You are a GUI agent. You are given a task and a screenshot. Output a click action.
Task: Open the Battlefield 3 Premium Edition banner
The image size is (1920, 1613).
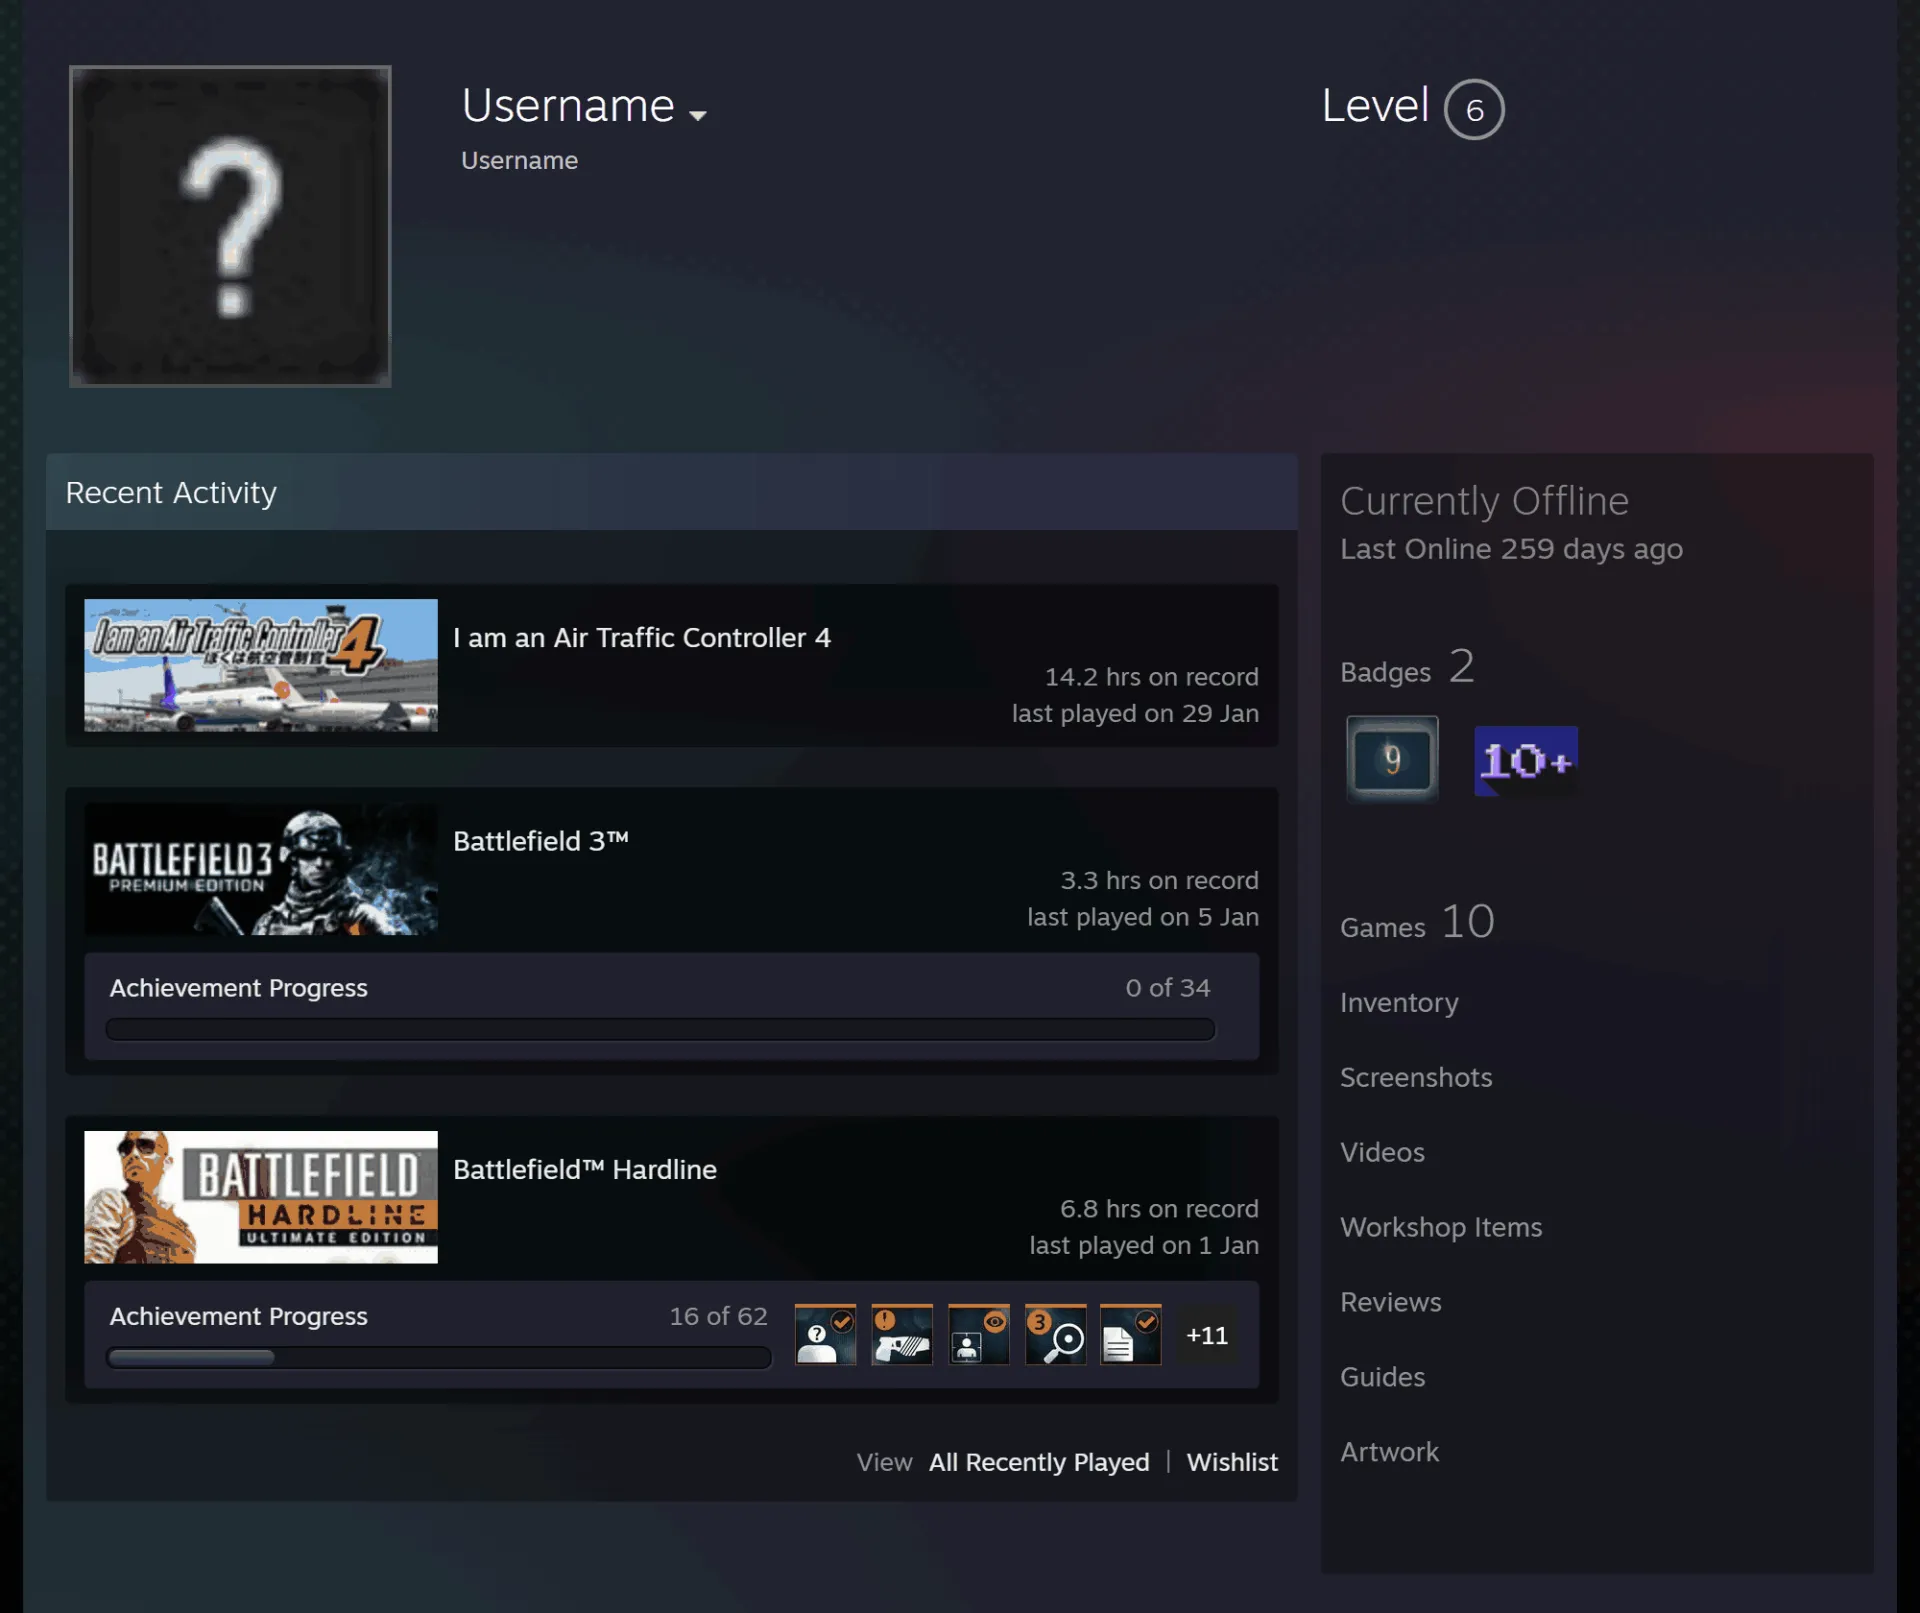(x=261, y=869)
